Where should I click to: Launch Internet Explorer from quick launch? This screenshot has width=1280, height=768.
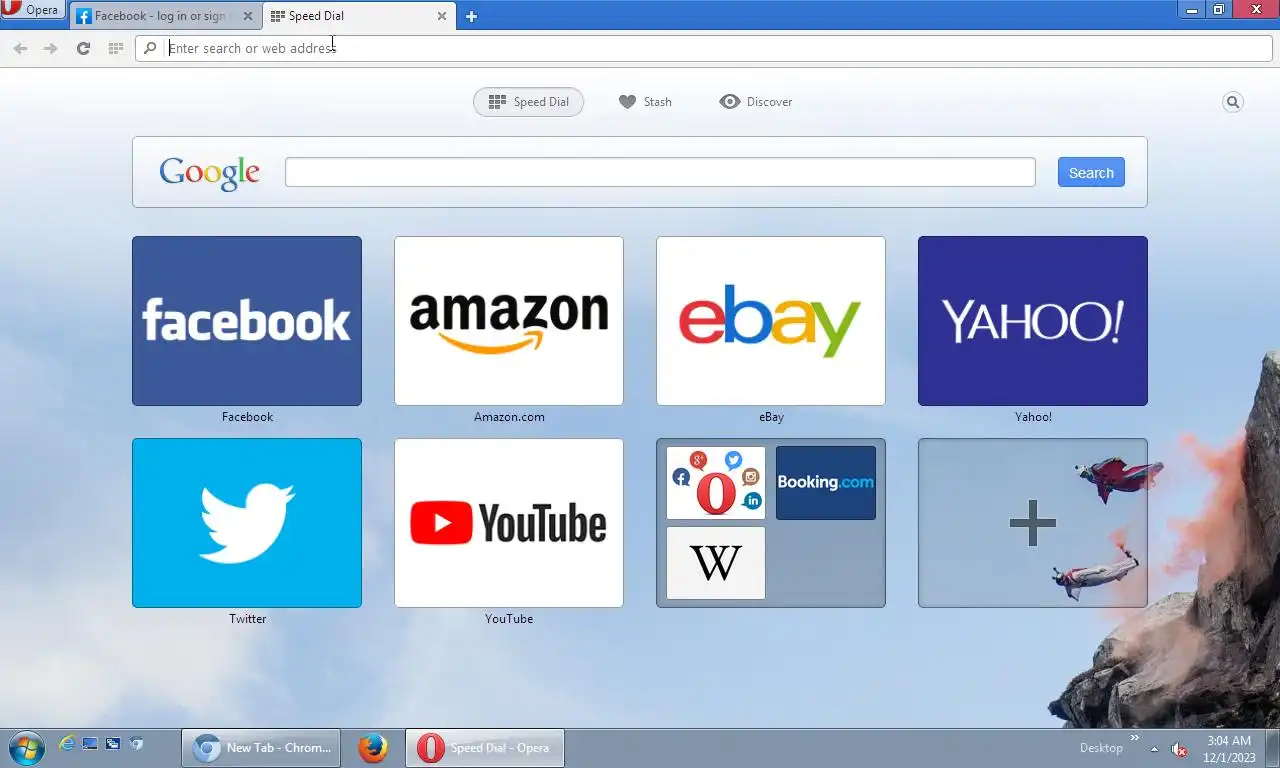coord(67,743)
